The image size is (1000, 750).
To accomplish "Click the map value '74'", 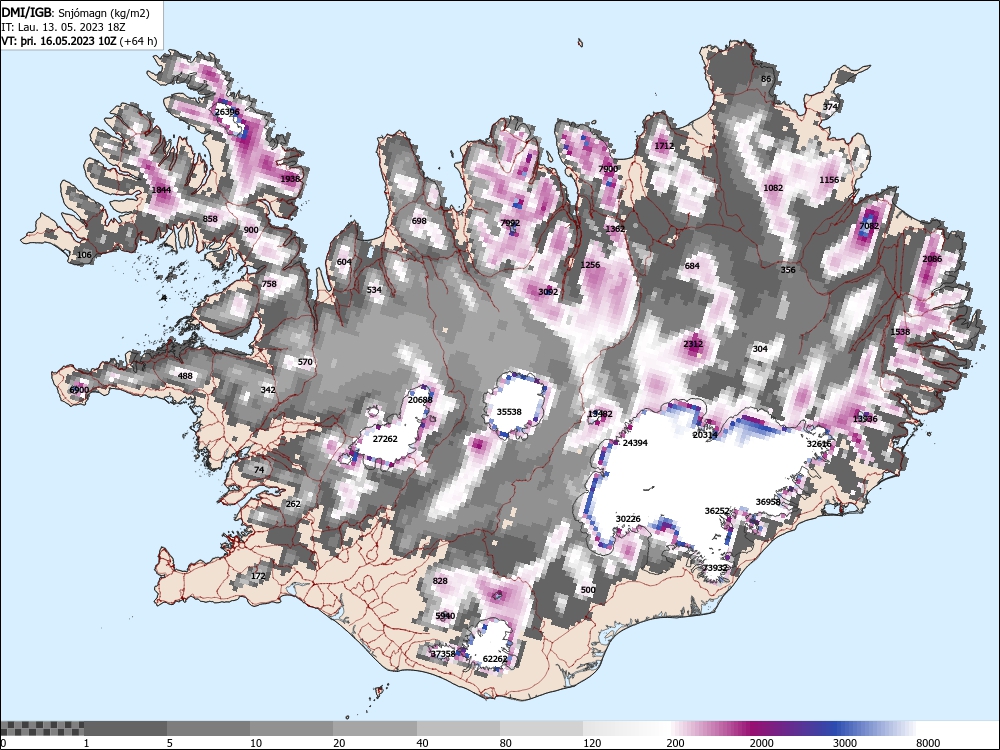I will click(258, 470).
